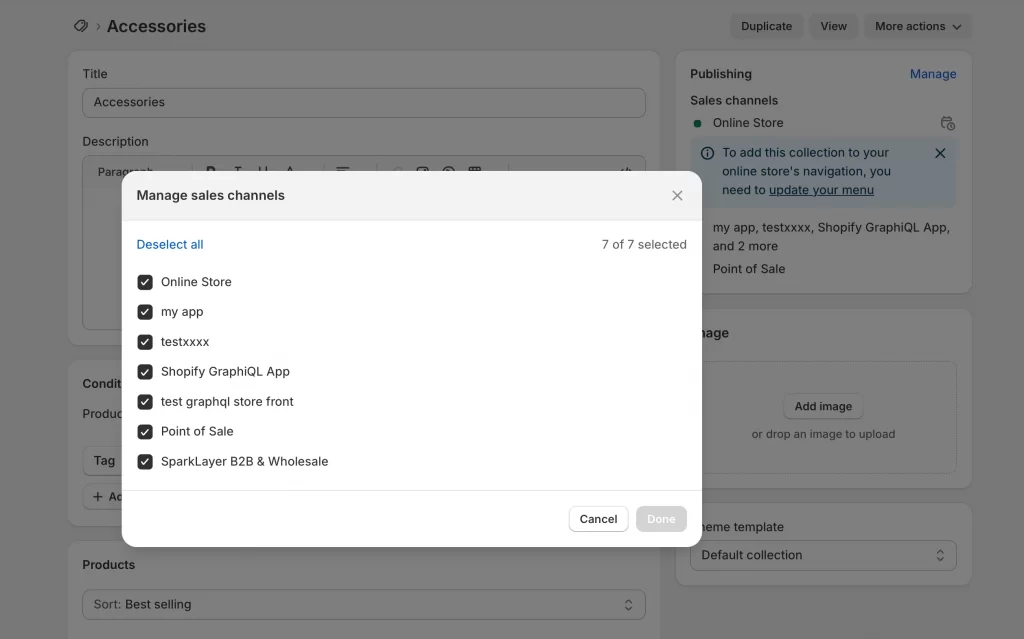Uncheck the Online Store checkbox

coord(145,282)
